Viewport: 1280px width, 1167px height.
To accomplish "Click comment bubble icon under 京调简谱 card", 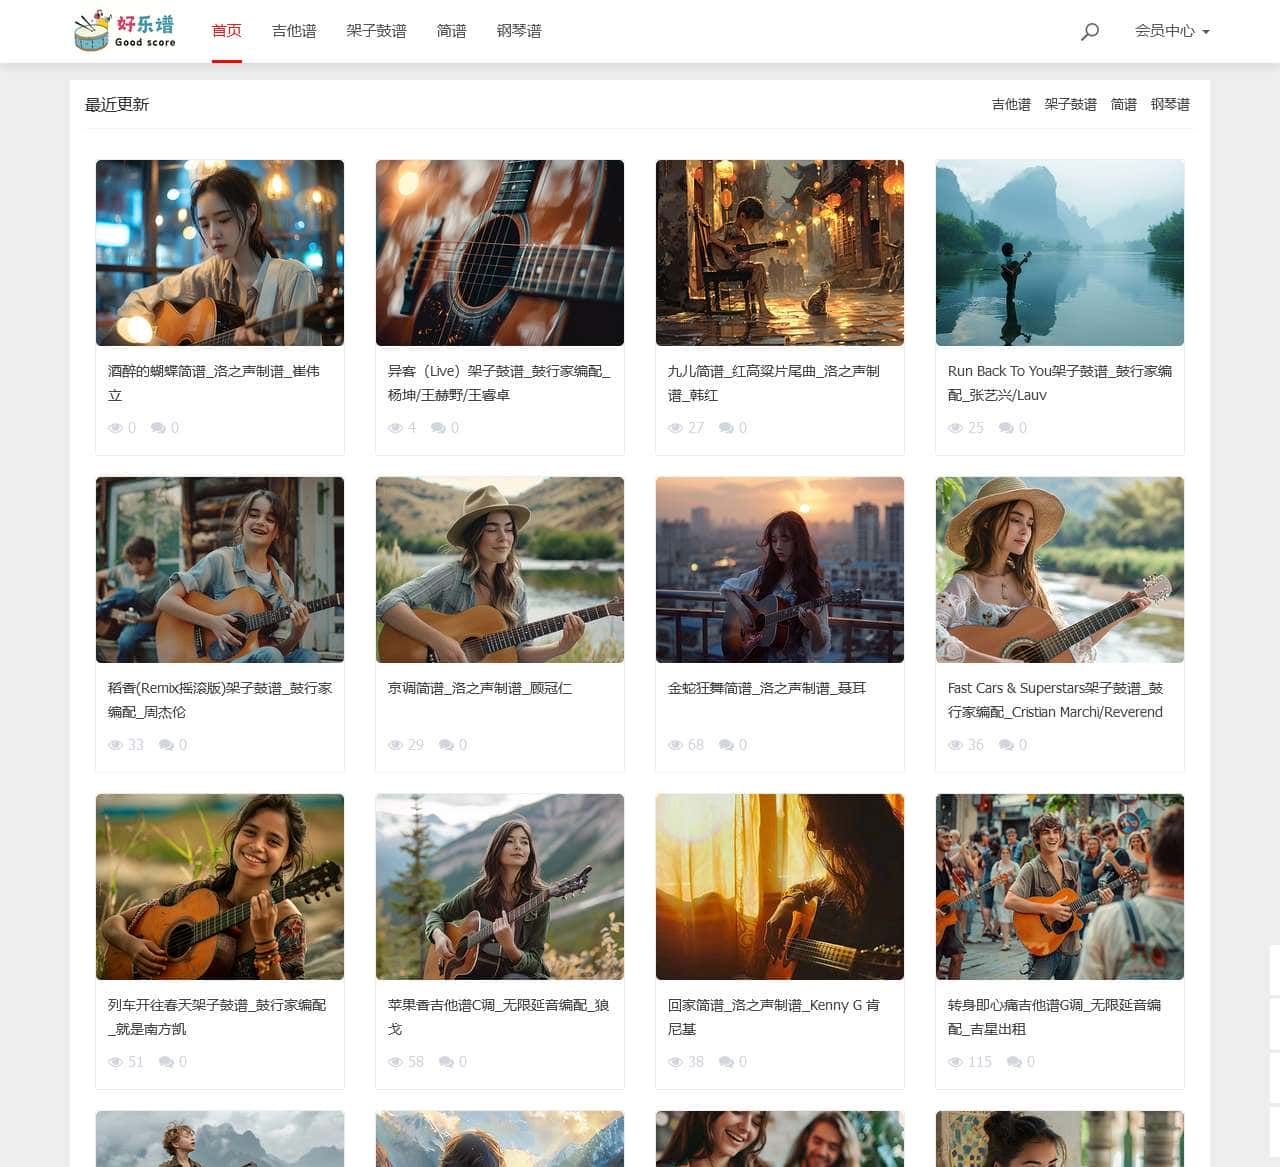I will click(x=446, y=745).
